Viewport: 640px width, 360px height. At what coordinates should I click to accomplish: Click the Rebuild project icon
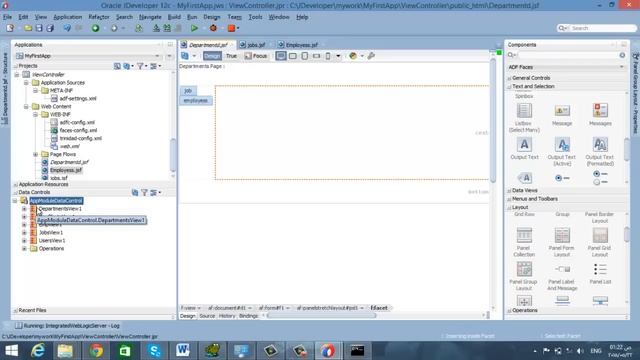[x=167, y=28]
